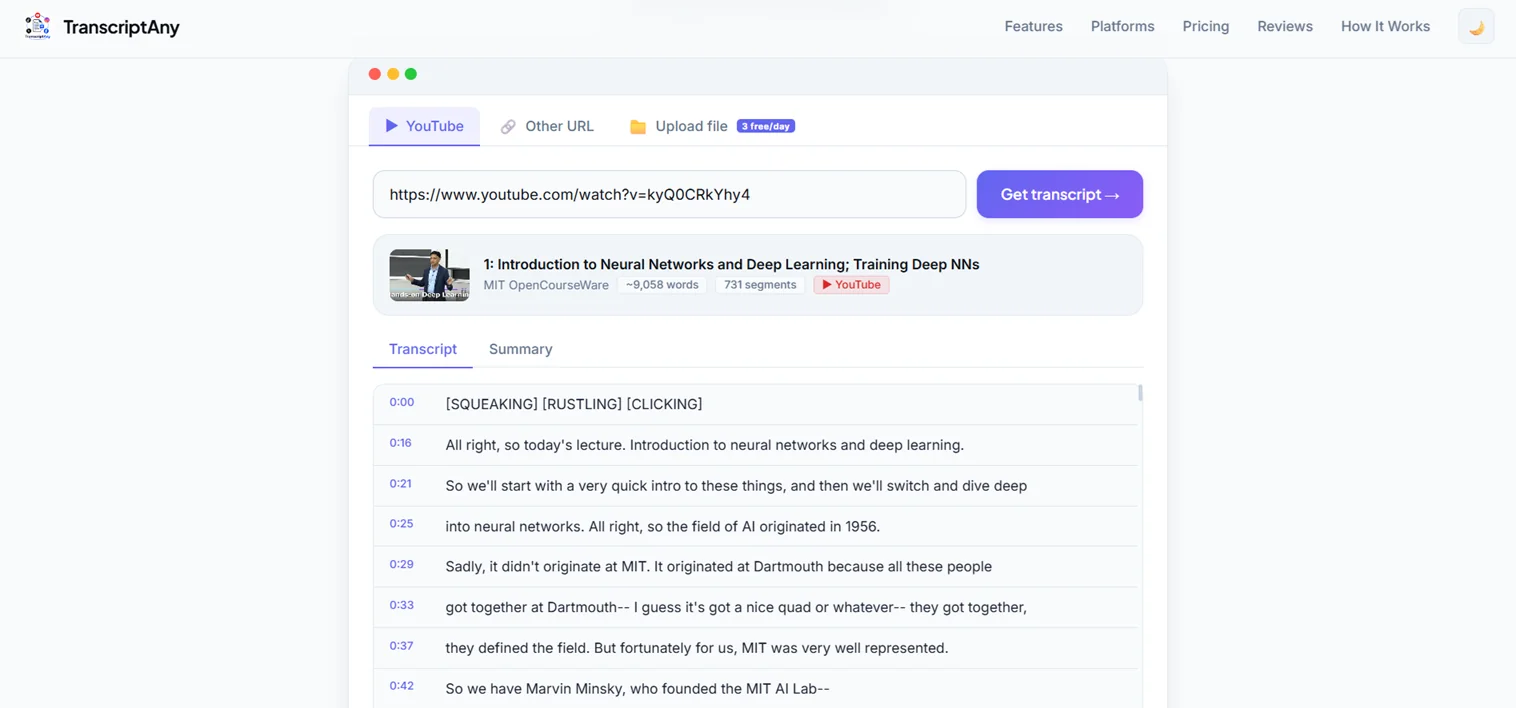Click the green window dot
This screenshot has width=1516, height=708.
411,74
